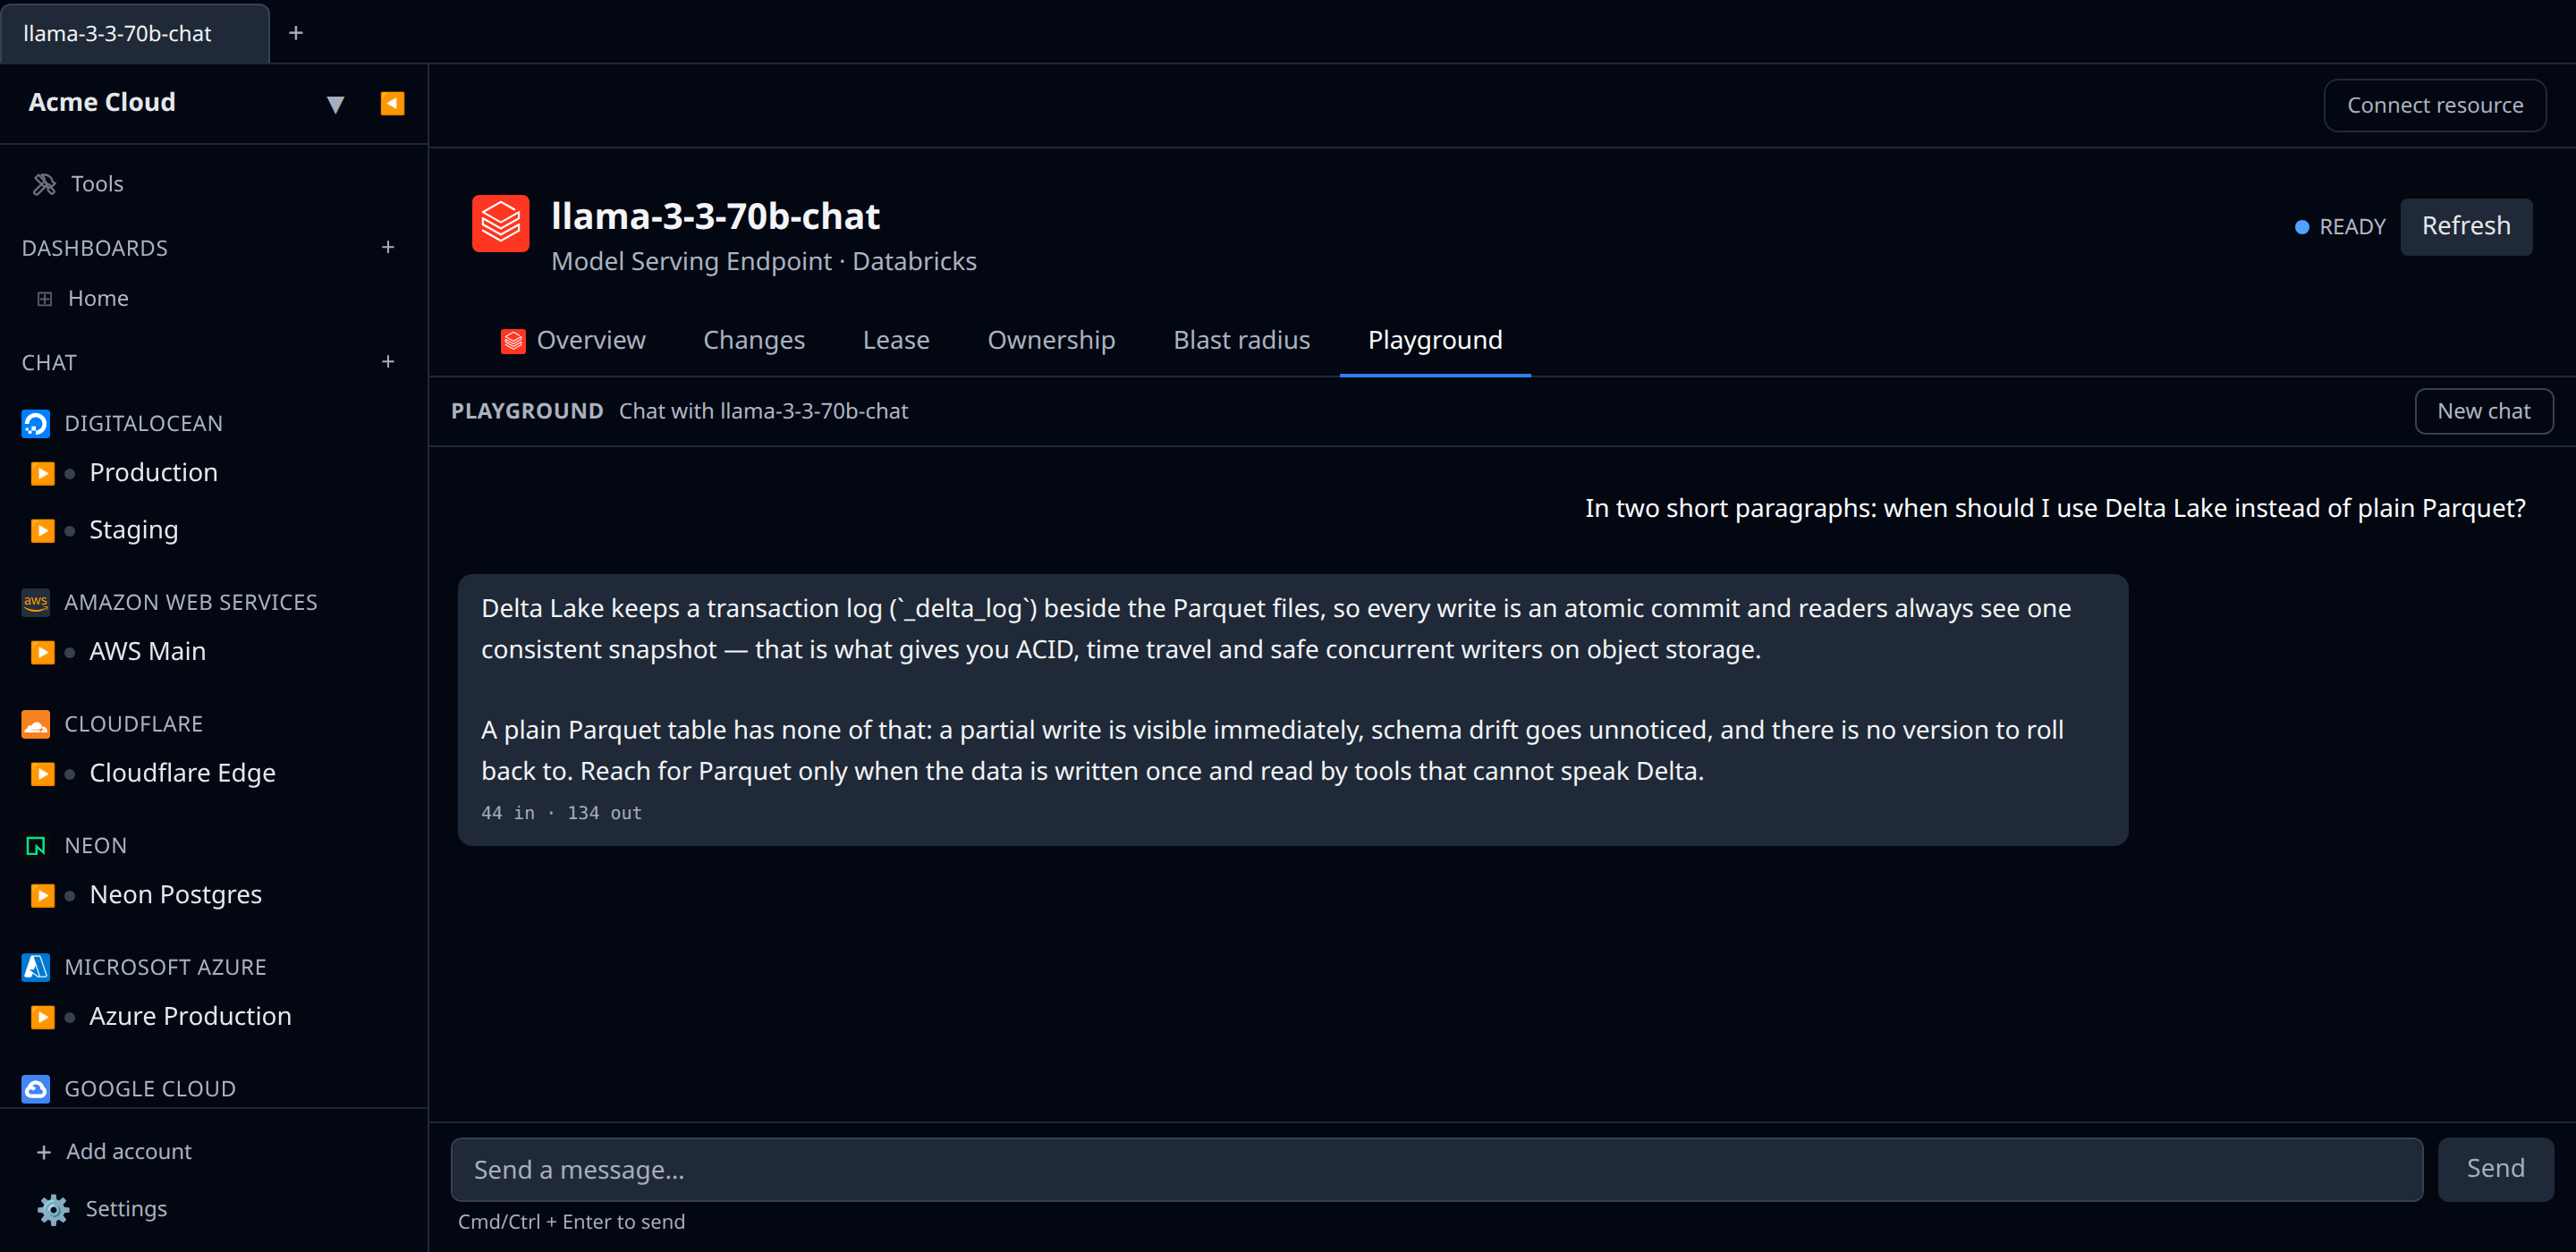Click the Amazon Web Services provider icon
Image resolution: width=2576 pixels, height=1252 pixels.
36,602
